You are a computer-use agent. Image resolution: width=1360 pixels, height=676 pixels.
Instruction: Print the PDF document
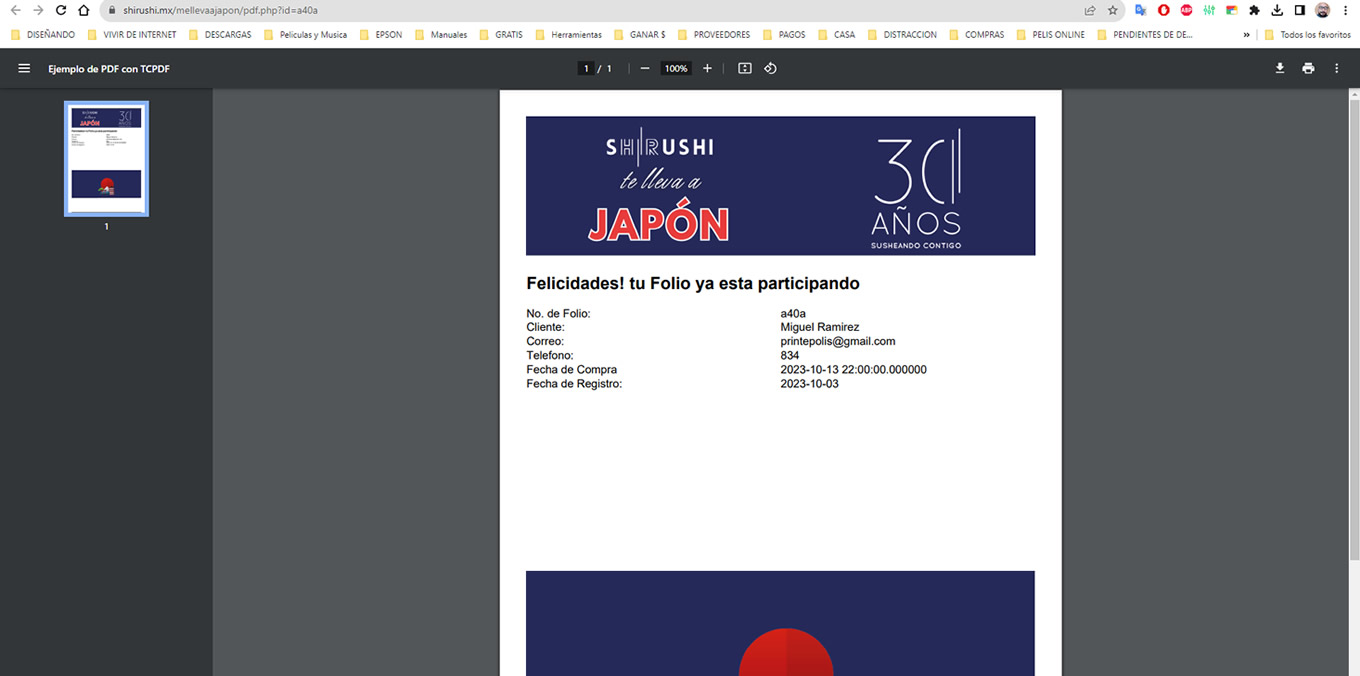pyautogui.click(x=1308, y=68)
